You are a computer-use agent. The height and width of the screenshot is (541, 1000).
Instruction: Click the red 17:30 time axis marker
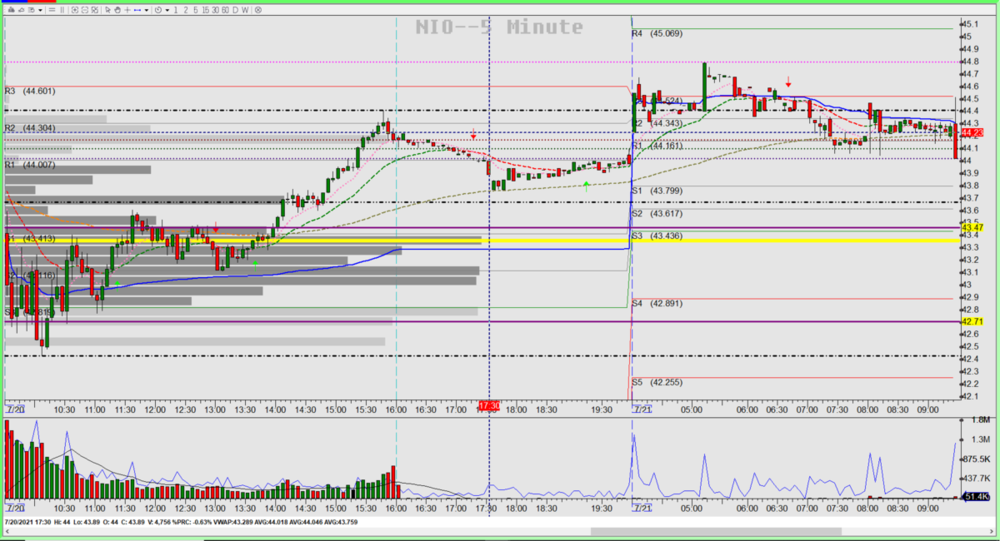pos(488,406)
